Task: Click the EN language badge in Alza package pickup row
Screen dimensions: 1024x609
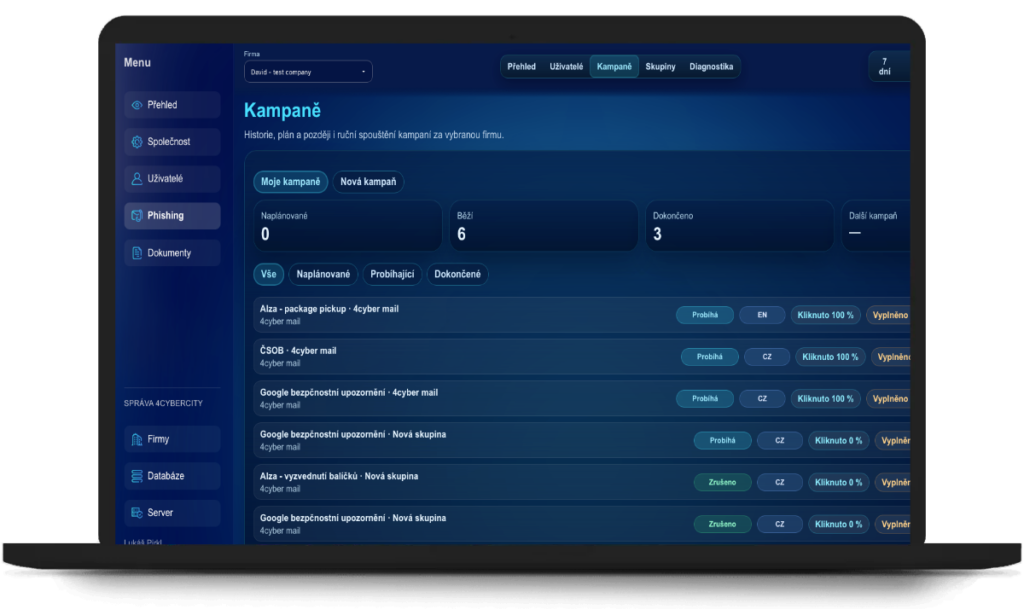Action: (x=762, y=315)
